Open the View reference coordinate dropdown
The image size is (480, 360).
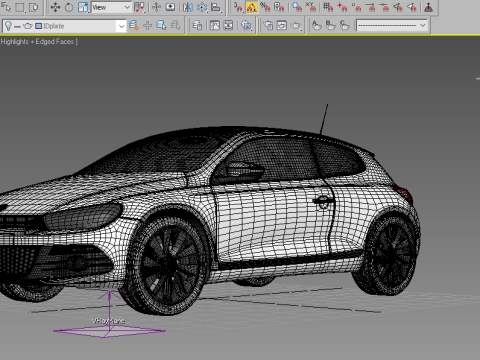click(x=111, y=7)
